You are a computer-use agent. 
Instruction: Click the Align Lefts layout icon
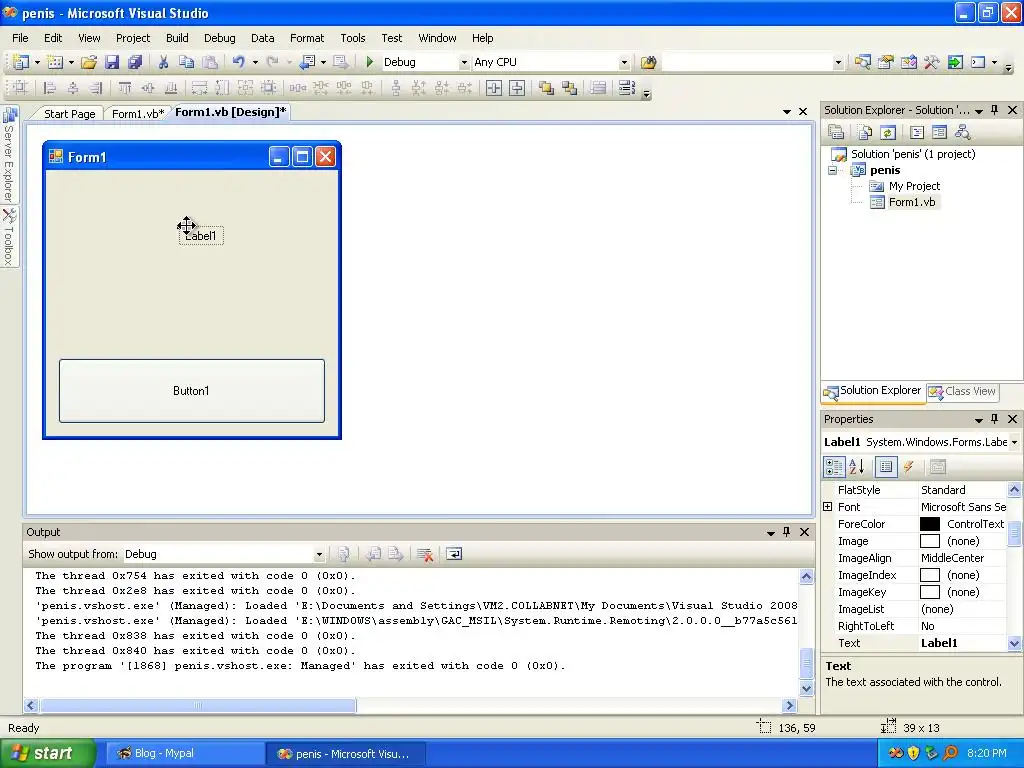click(x=49, y=88)
